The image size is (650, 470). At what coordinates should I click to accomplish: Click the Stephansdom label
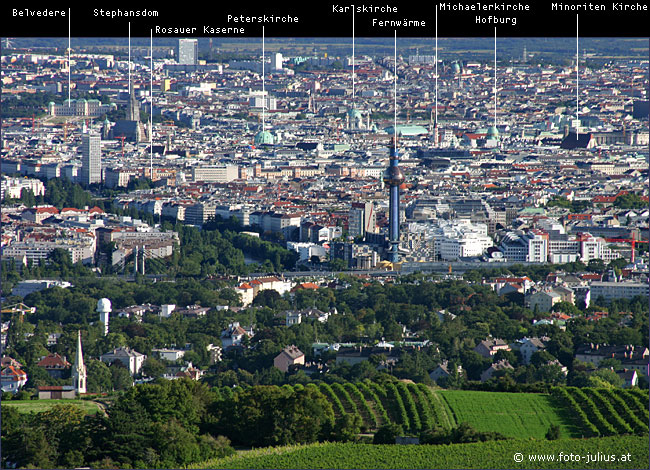[126, 13]
